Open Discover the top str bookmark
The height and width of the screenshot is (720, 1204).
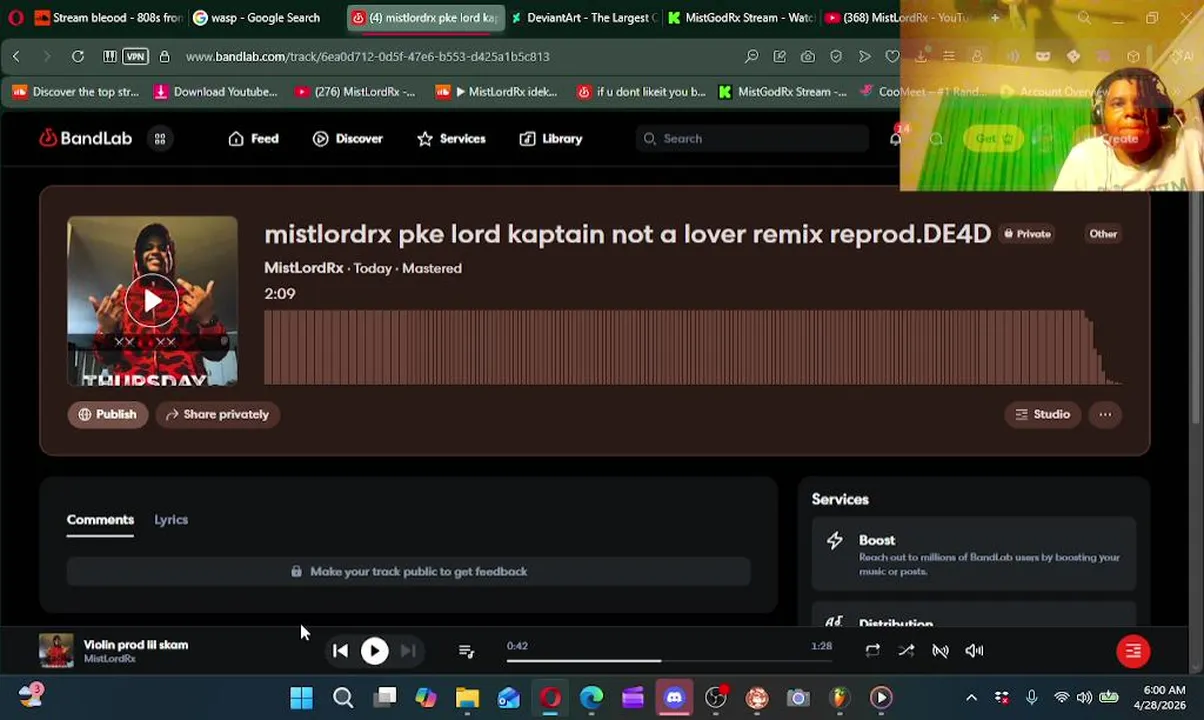tap(76, 92)
